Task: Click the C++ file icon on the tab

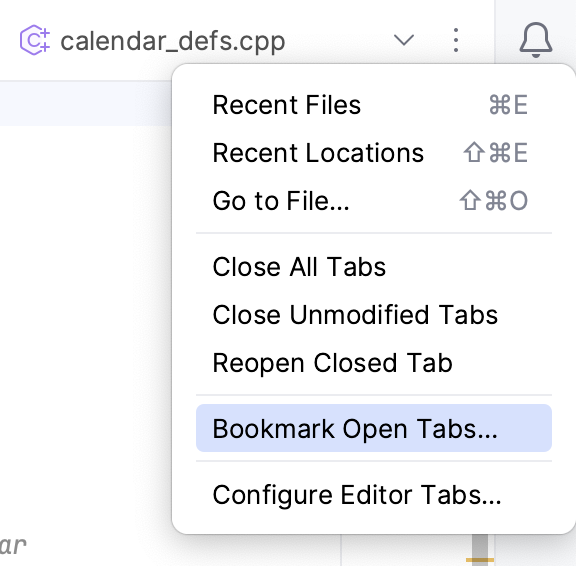Action: 35,40
